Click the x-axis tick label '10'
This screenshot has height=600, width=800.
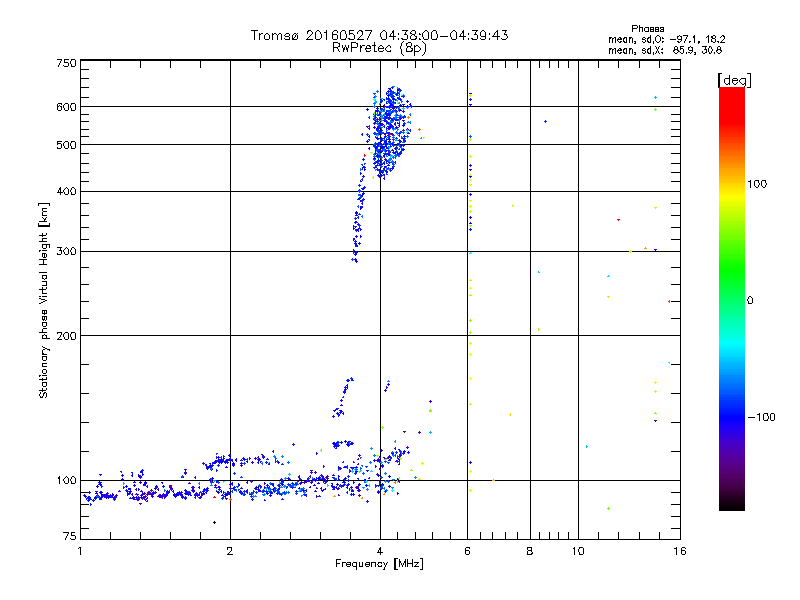point(578,551)
